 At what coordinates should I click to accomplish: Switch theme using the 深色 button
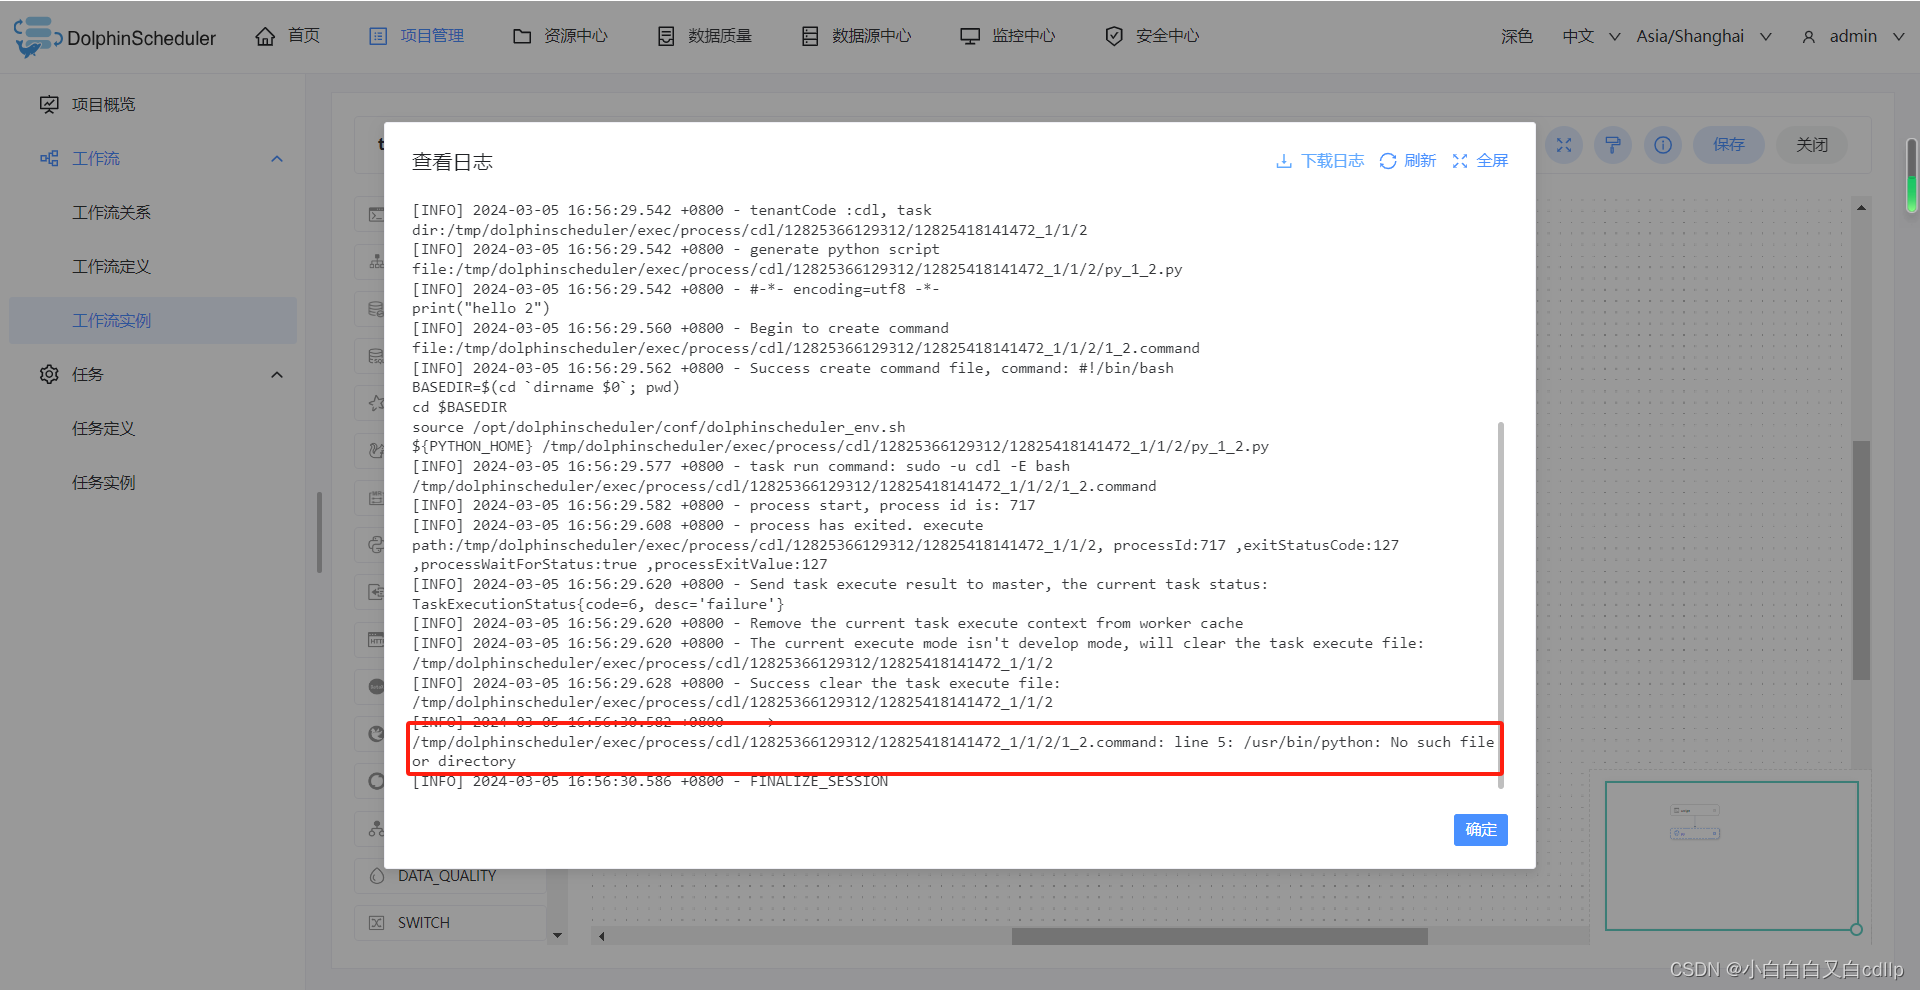point(1516,36)
